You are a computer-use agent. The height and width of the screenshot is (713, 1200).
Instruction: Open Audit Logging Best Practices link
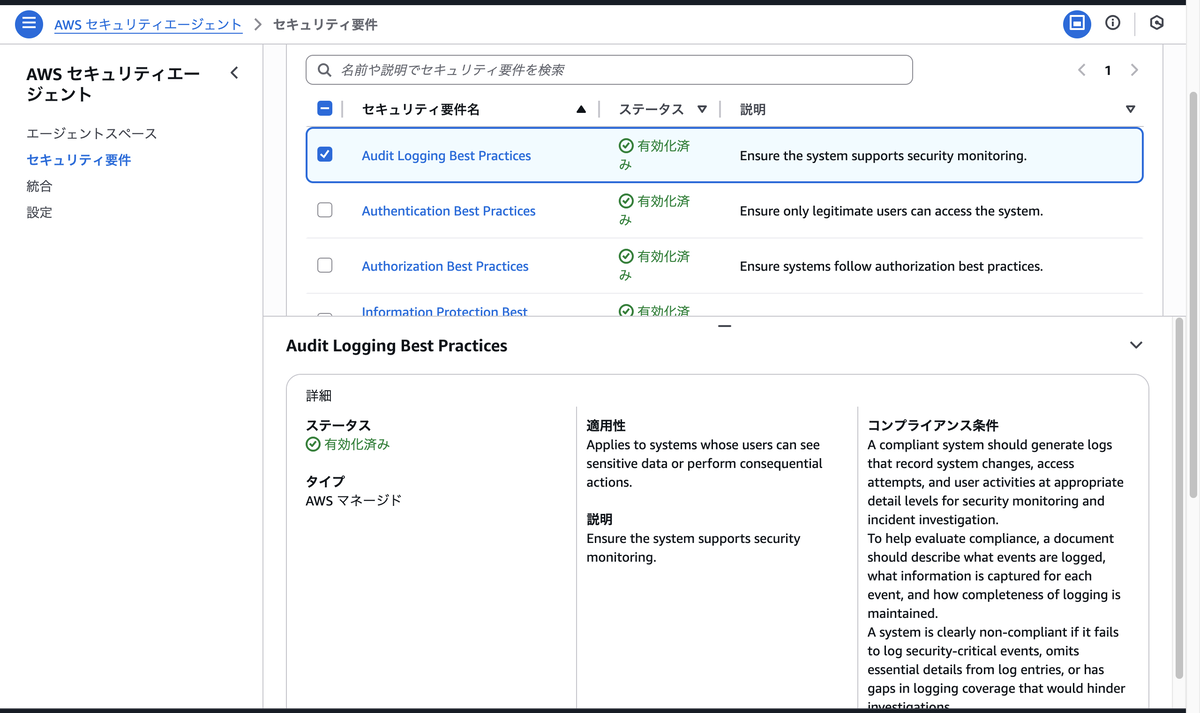pos(446,156)
